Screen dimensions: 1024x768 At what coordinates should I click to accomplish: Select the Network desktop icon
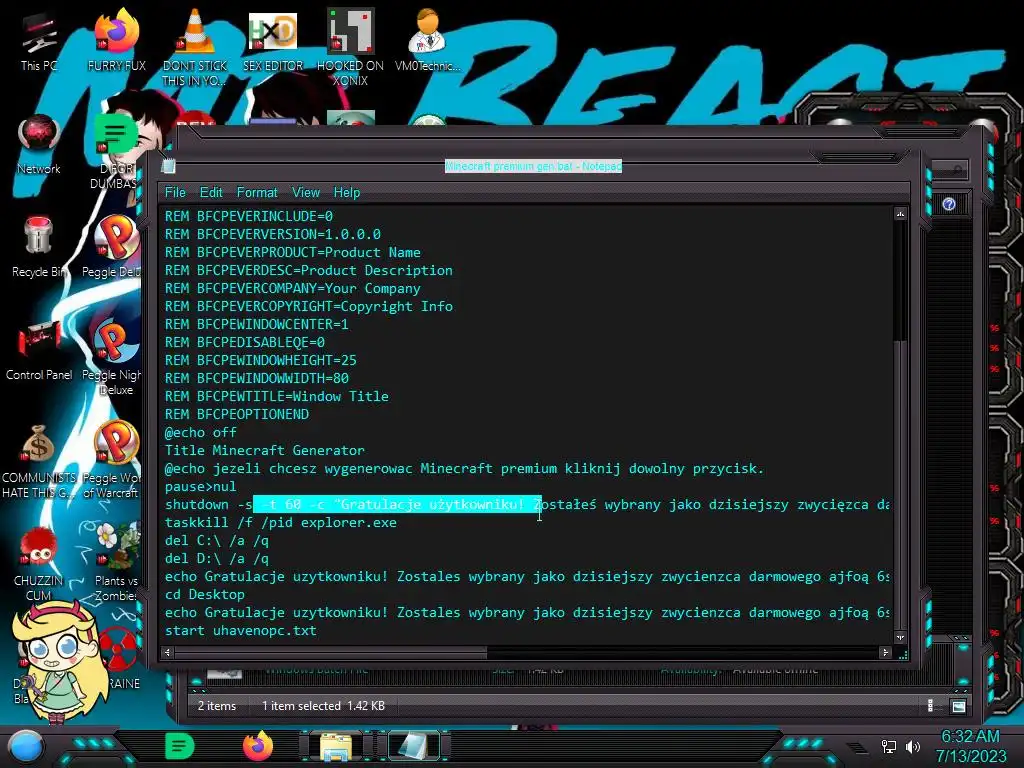[x=39, y=144]
